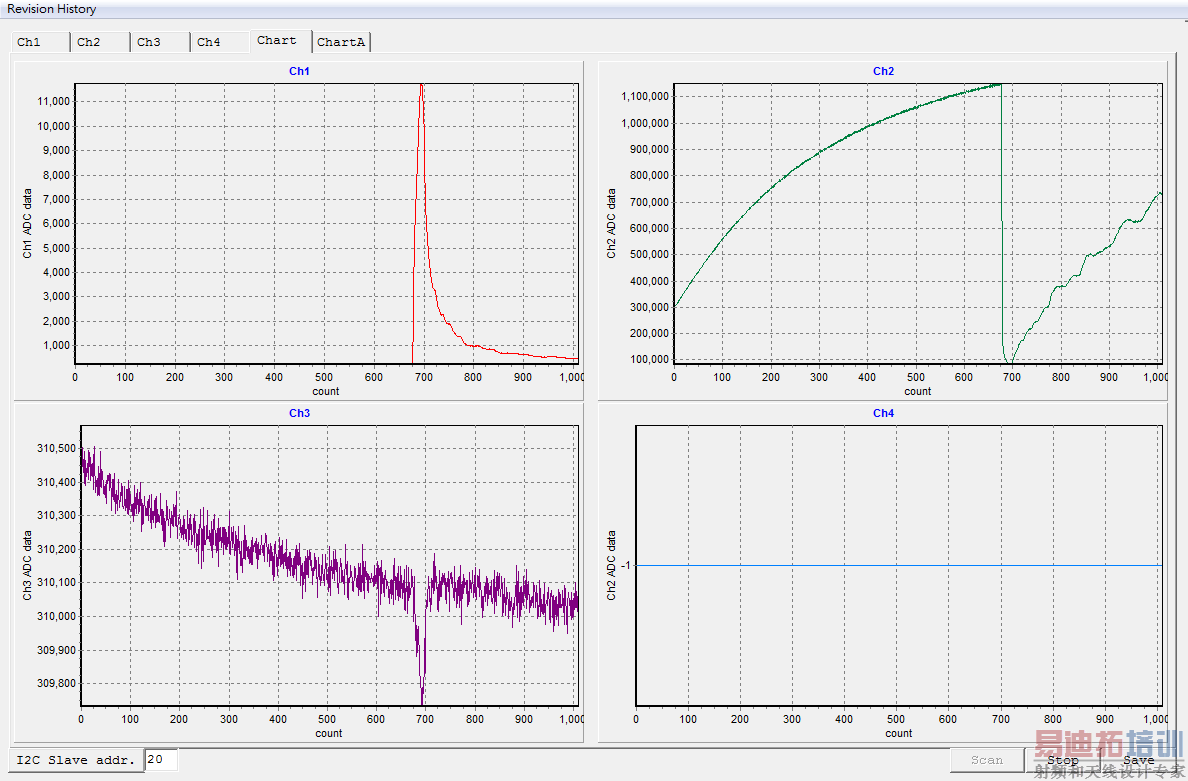The height and width of the screenshot is (781, 1188).
Task: Click the Ch1 chart title
Action: [x=299, y=71]
